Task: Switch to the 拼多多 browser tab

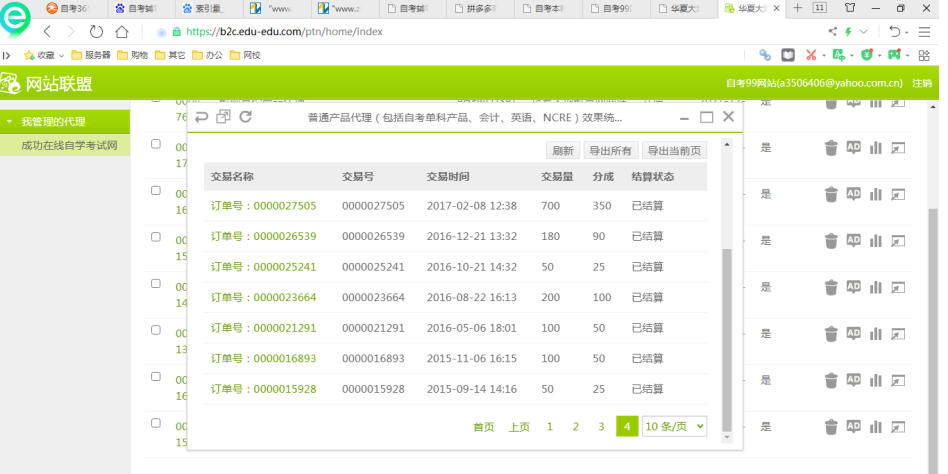Action: coord(481,8)
